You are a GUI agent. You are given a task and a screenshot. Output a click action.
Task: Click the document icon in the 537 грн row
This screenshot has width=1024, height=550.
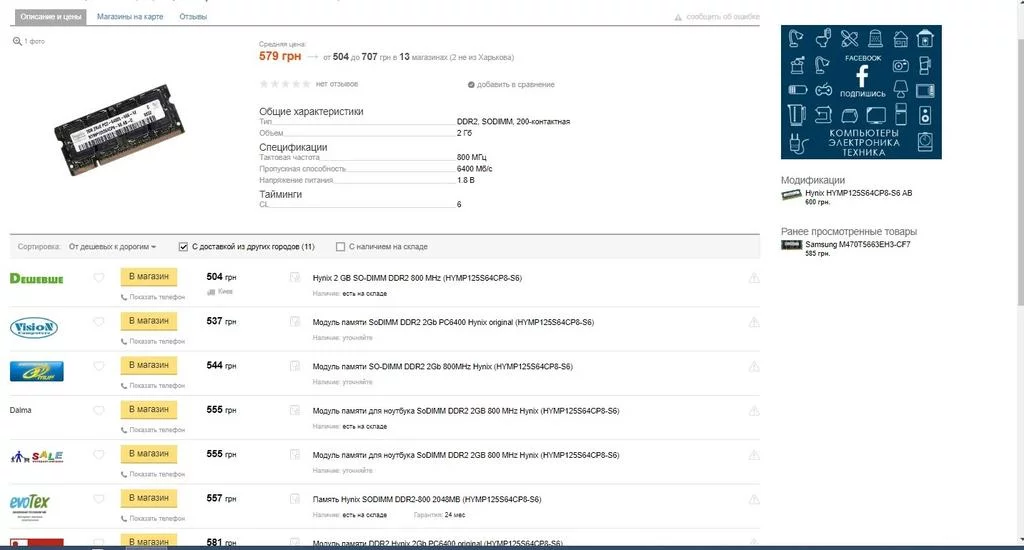point(295,322)
